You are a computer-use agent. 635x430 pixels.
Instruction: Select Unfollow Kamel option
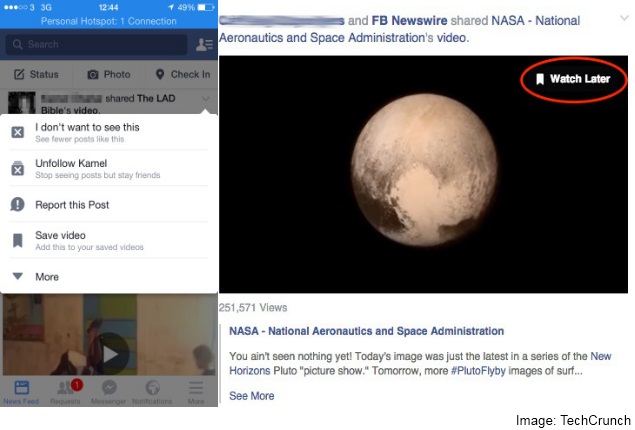coord(109,168)
